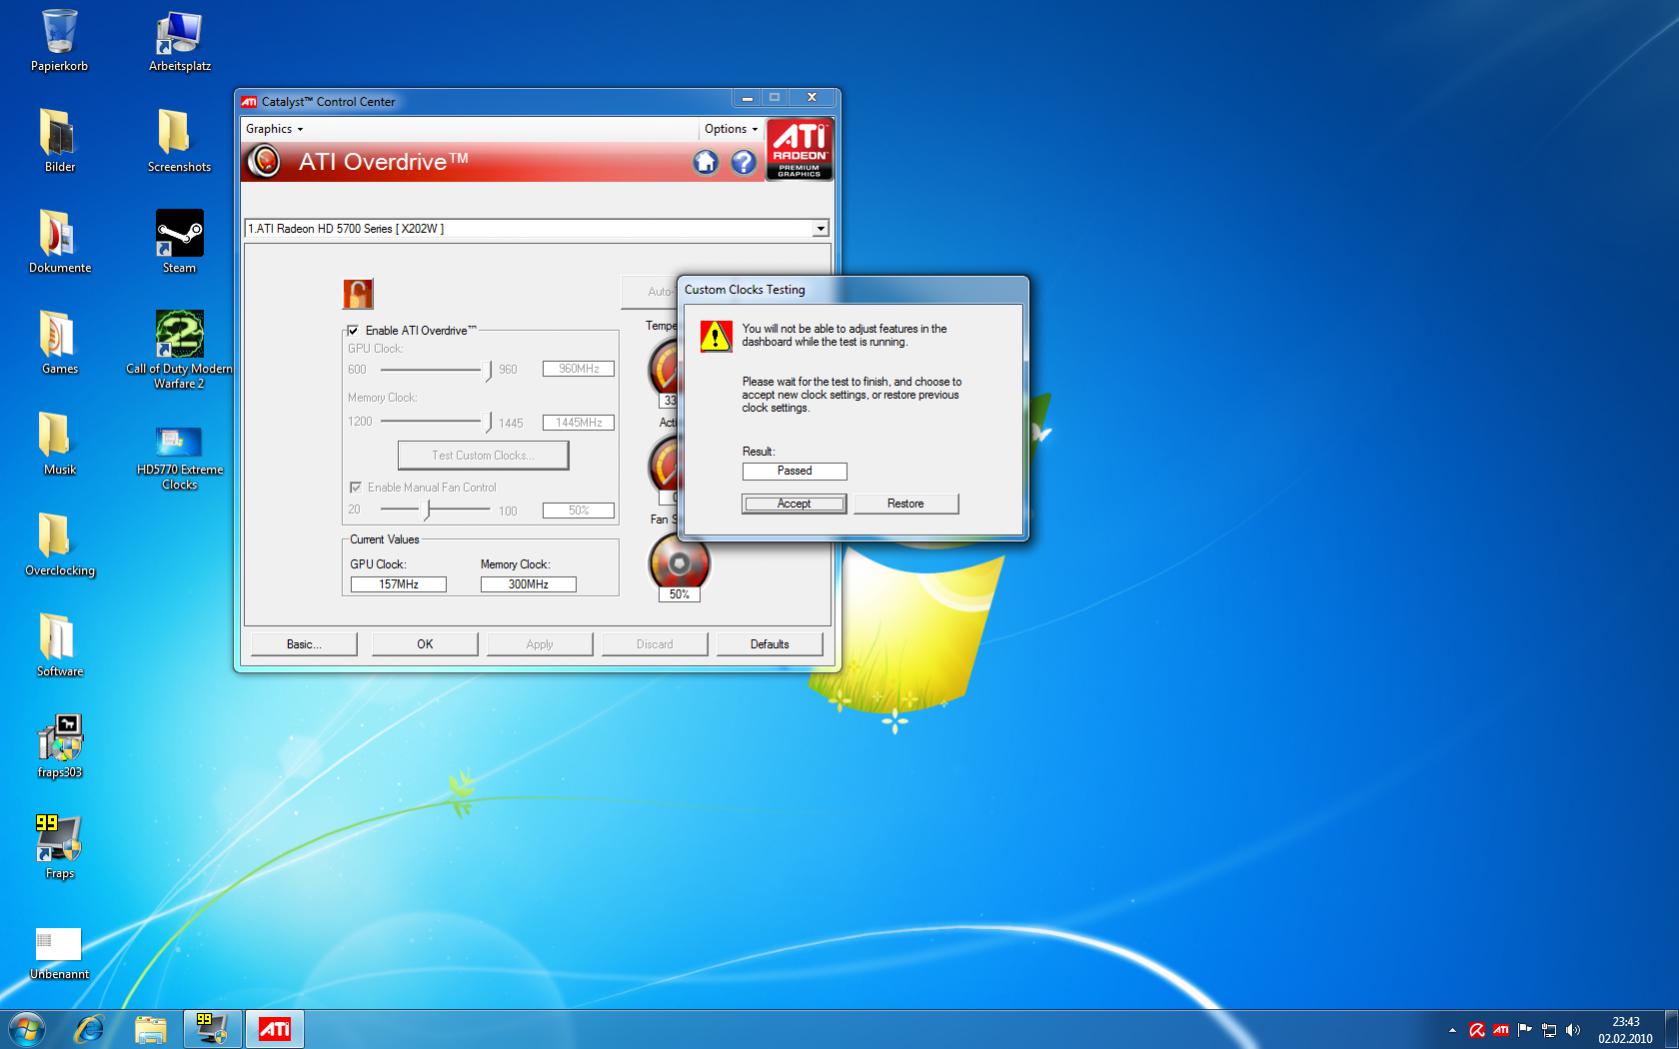Toggle the Enable ATI Overdrive checkbox
The width and height of the screenshot is (1679, 1049).
pyautogui.click(x=352, y=330)
